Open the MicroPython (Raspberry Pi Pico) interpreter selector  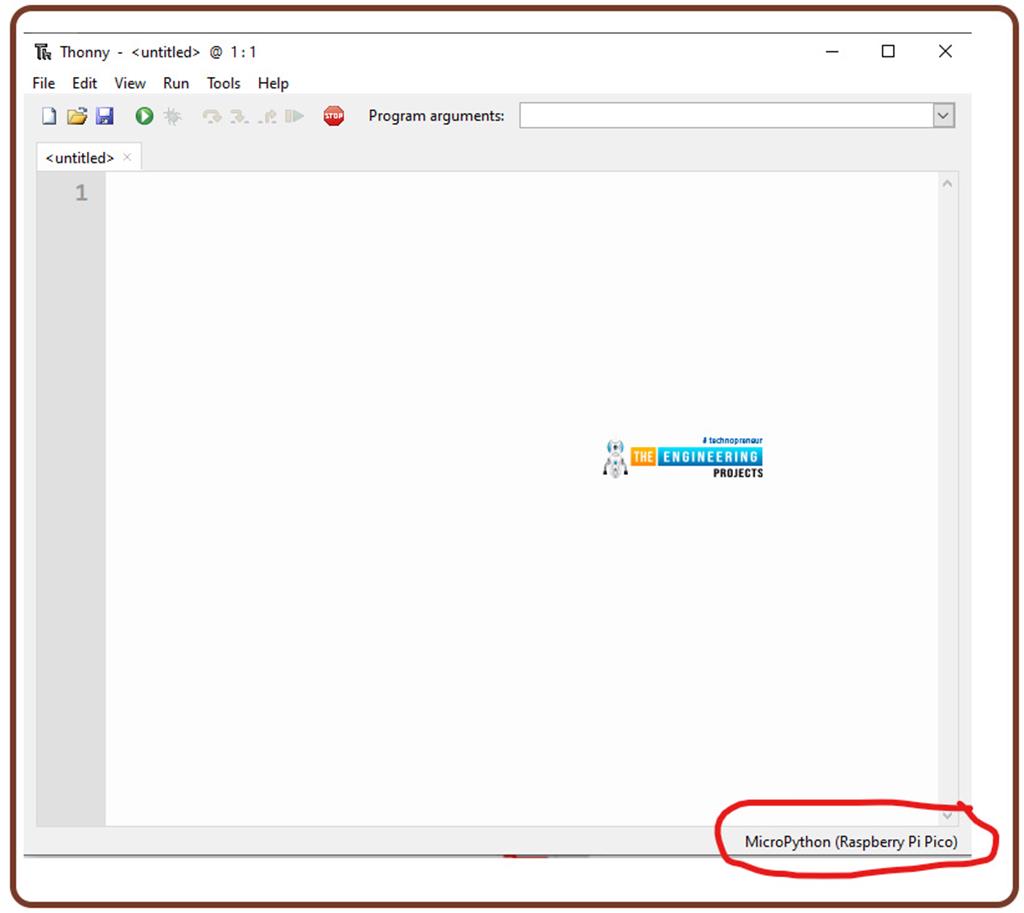tap(850, 842)
